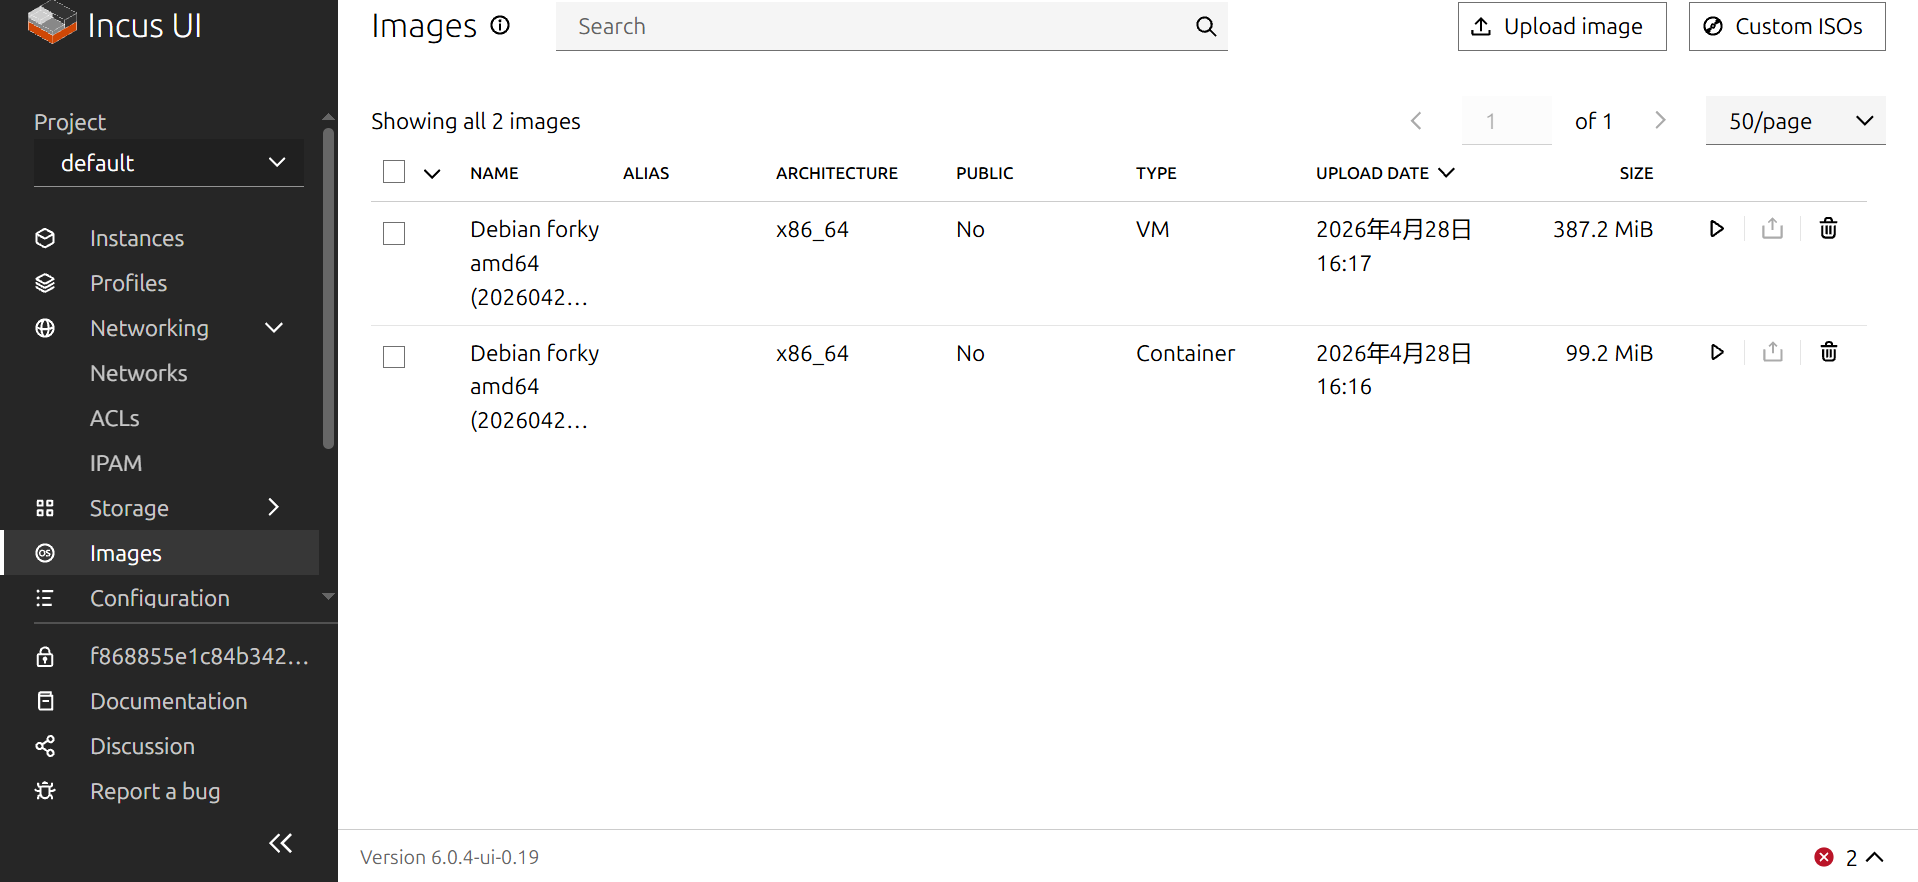This screenshot has width=1918, height=882.
Task: Open Profiles in the sidebar
Action: [128, 283]
